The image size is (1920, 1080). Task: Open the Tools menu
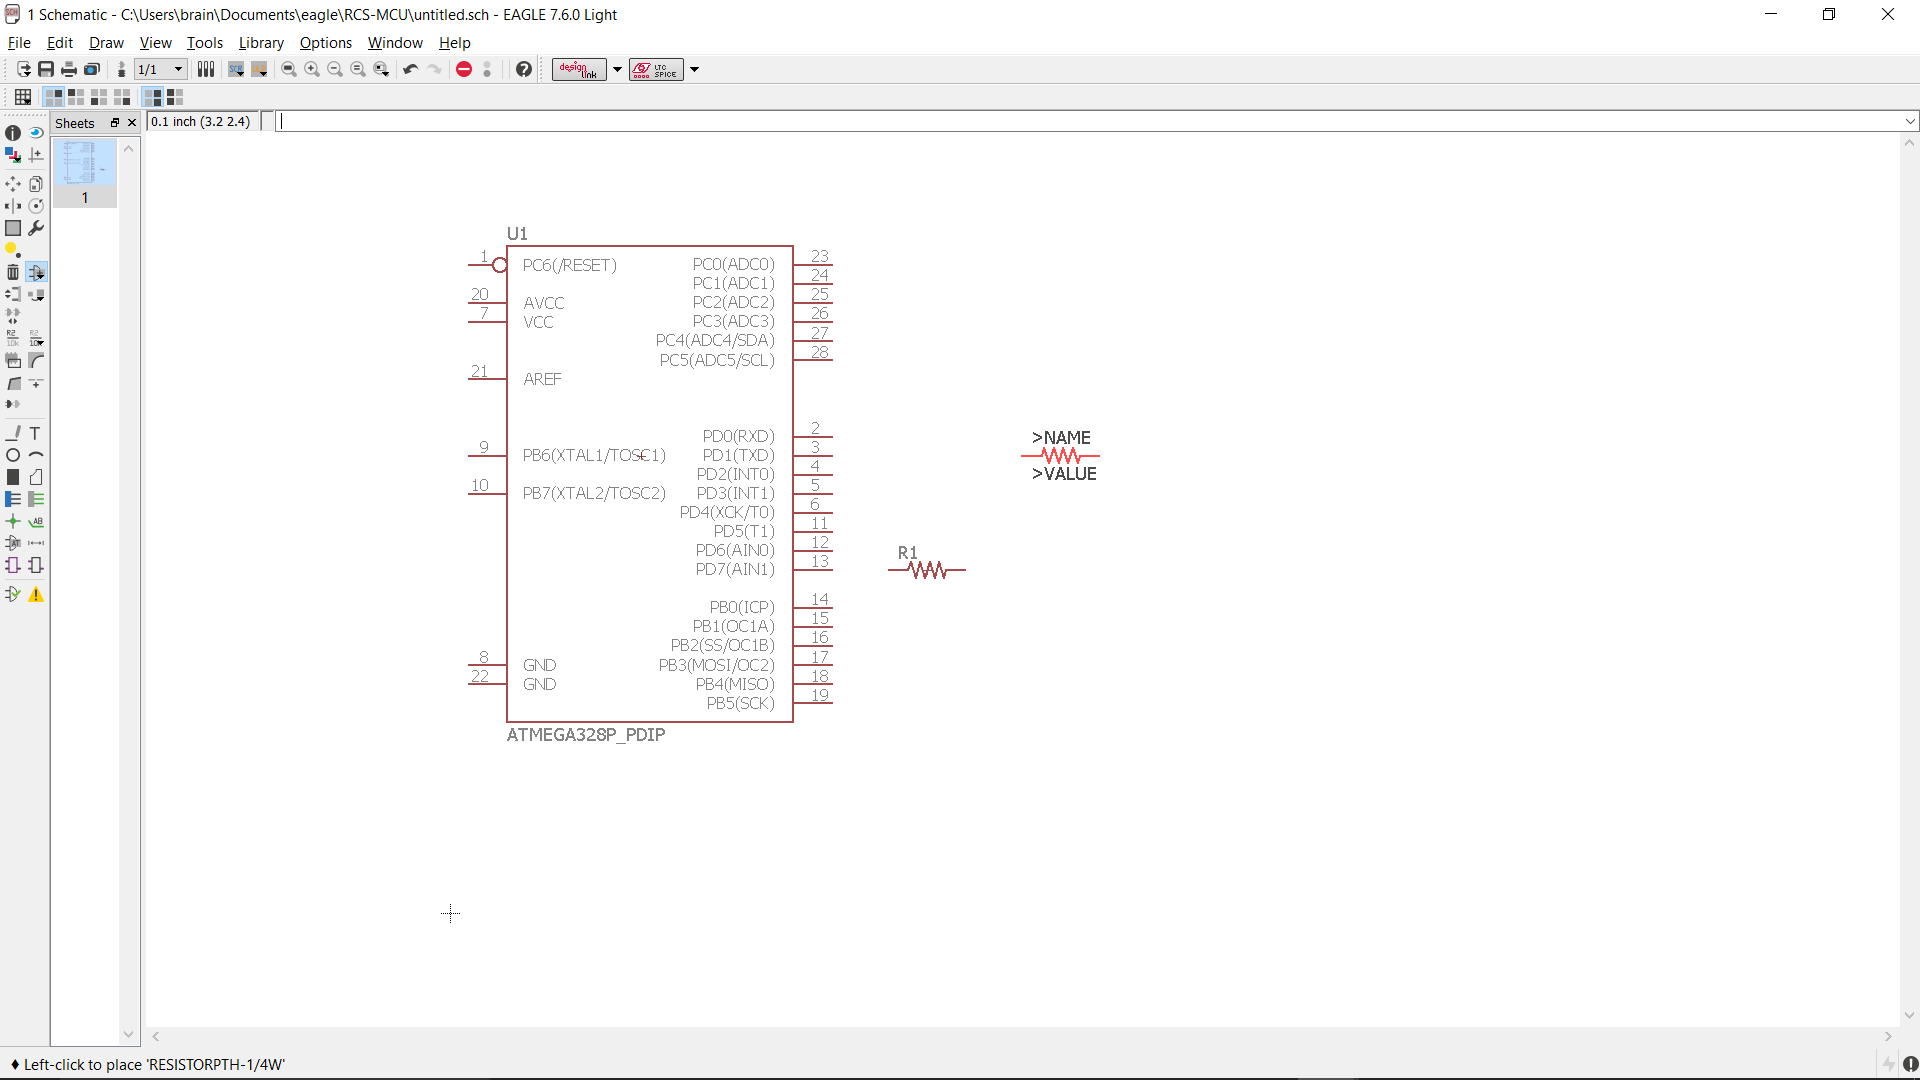tap(204, 43)
